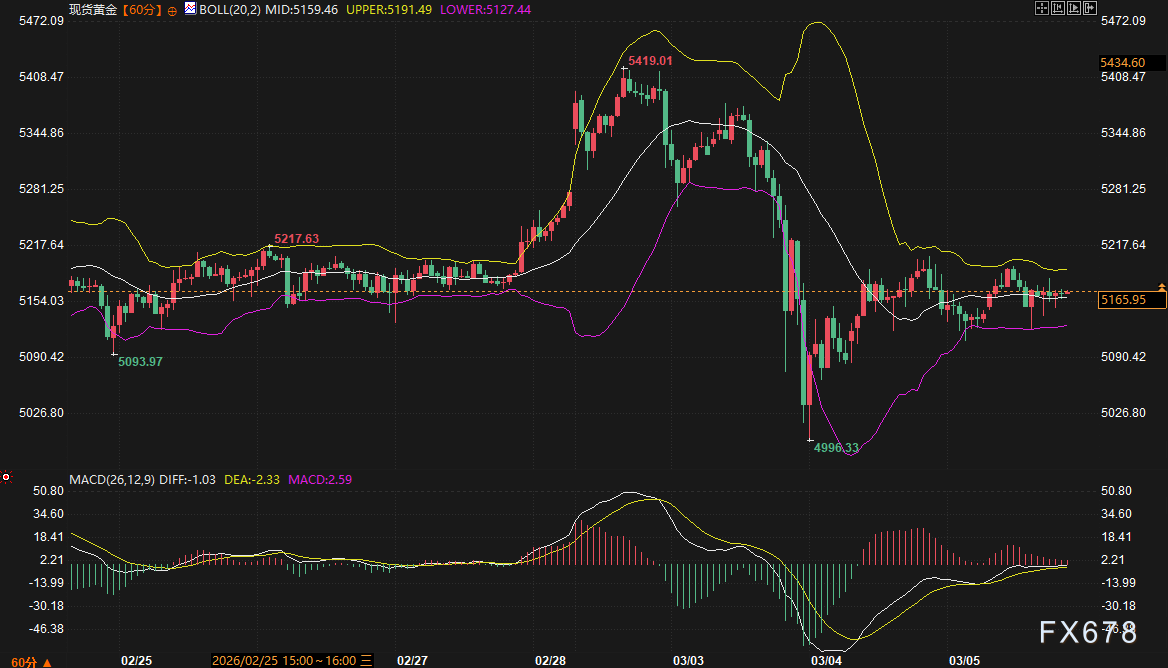Select the 现货黄金 instrument name
Screen dimensions: 1168x668
tap(93, 9)
